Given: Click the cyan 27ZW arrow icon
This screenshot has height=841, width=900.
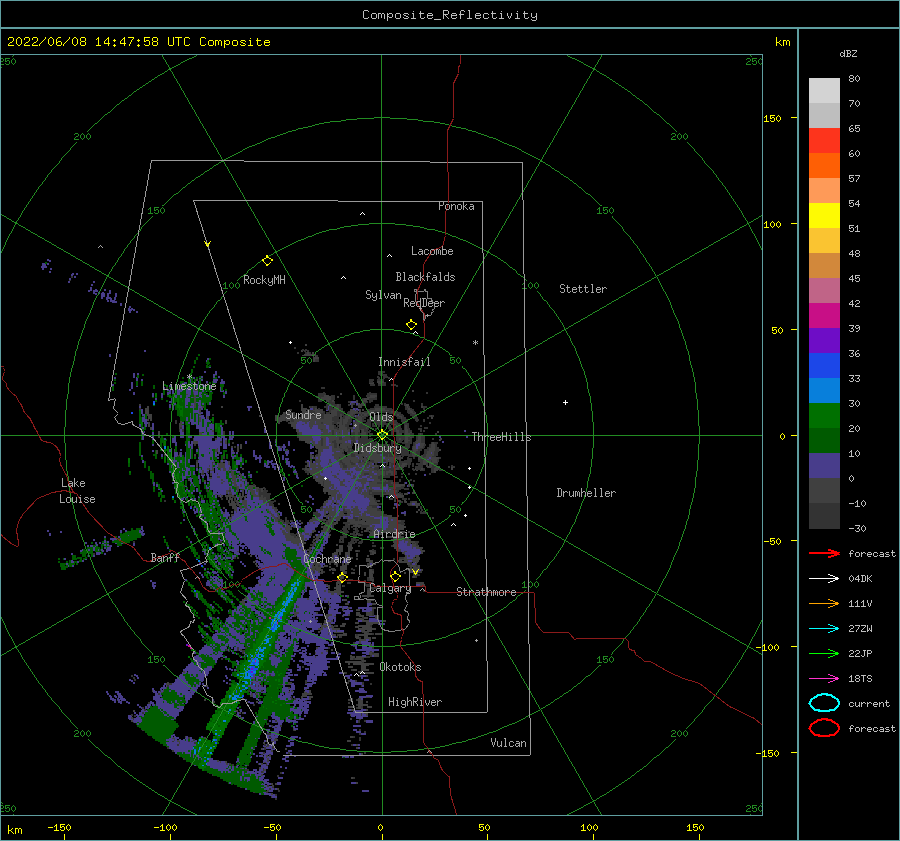Looking at the screenshot, I should pyautogui.click(x=824, y=629).
